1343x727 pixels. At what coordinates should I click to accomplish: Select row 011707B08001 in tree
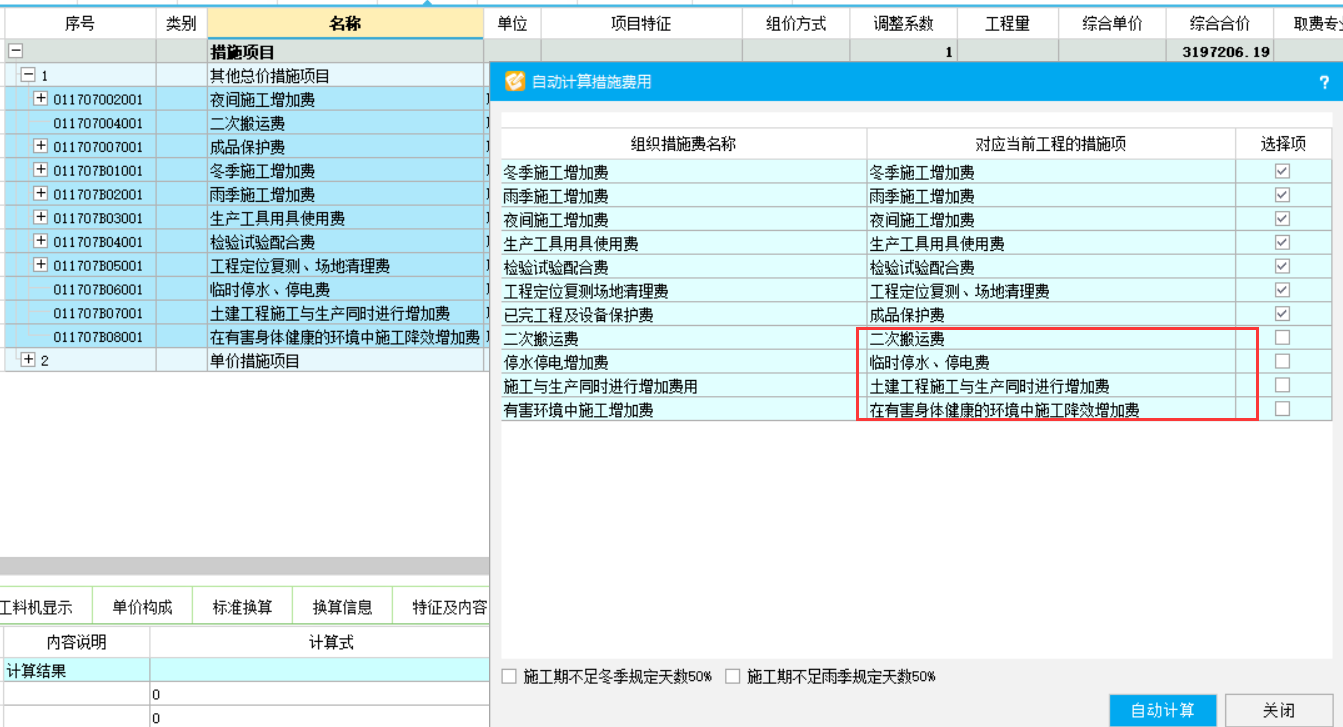click(x=245, y=337)
